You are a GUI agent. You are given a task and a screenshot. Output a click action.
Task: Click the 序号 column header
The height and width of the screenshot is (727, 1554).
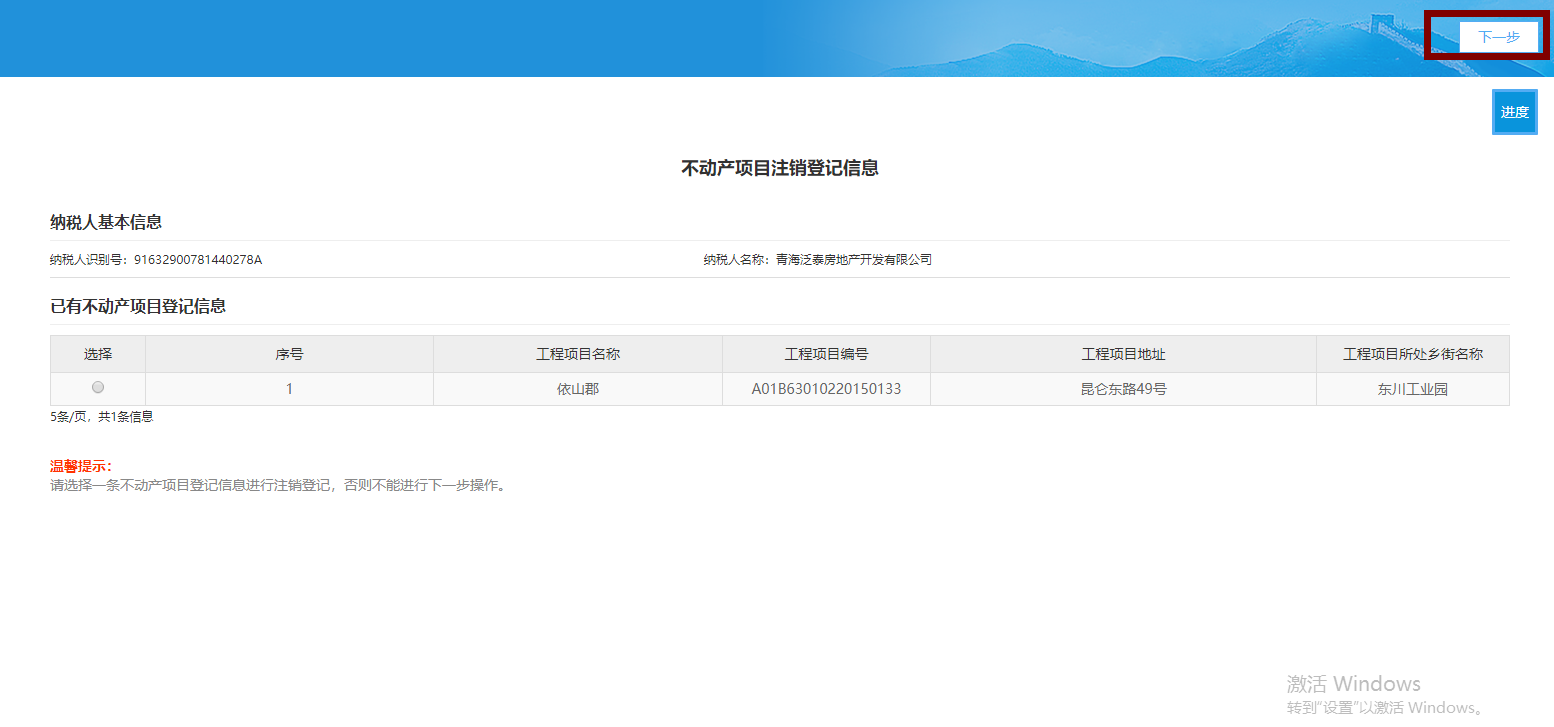290,354
